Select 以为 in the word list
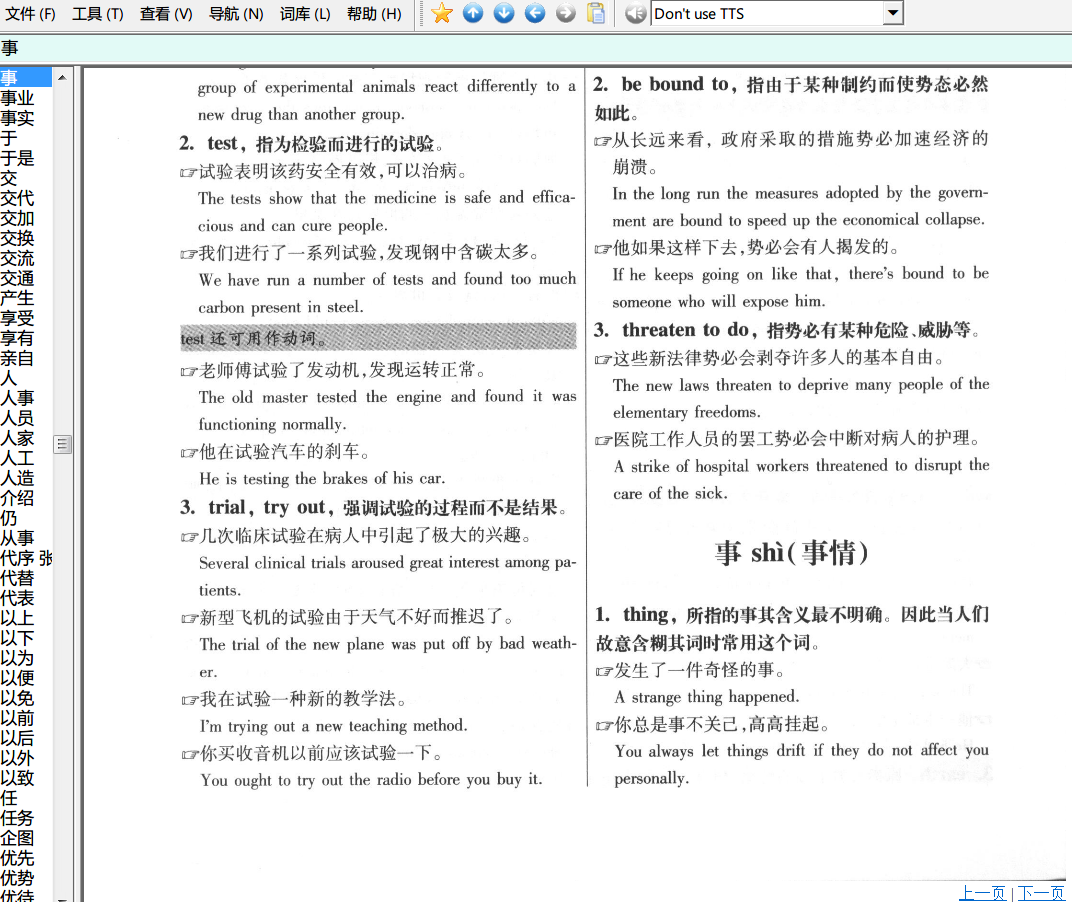 17,658
